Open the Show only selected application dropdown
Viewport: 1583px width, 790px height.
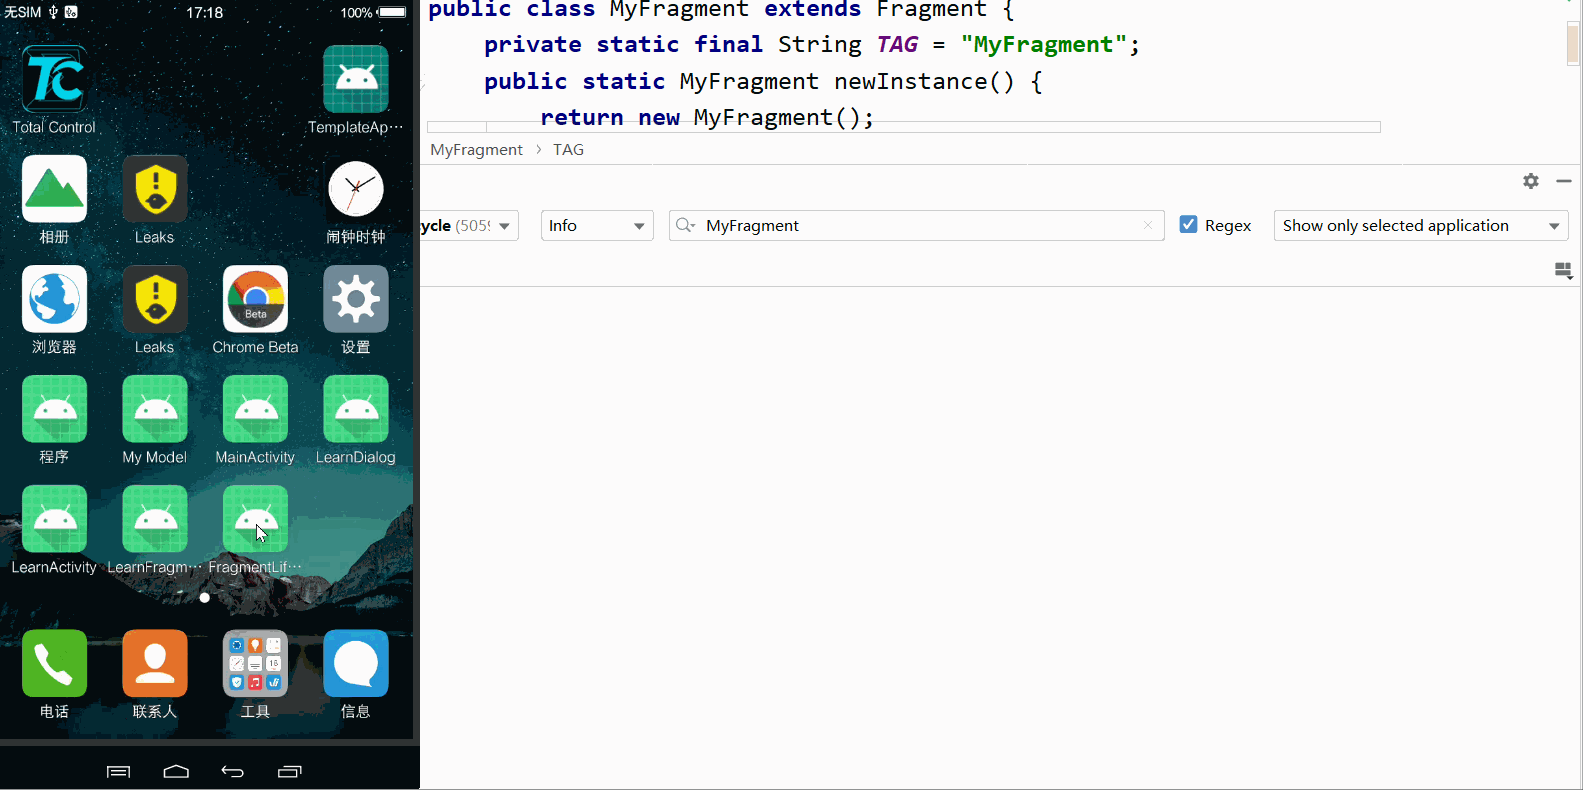1420,226
